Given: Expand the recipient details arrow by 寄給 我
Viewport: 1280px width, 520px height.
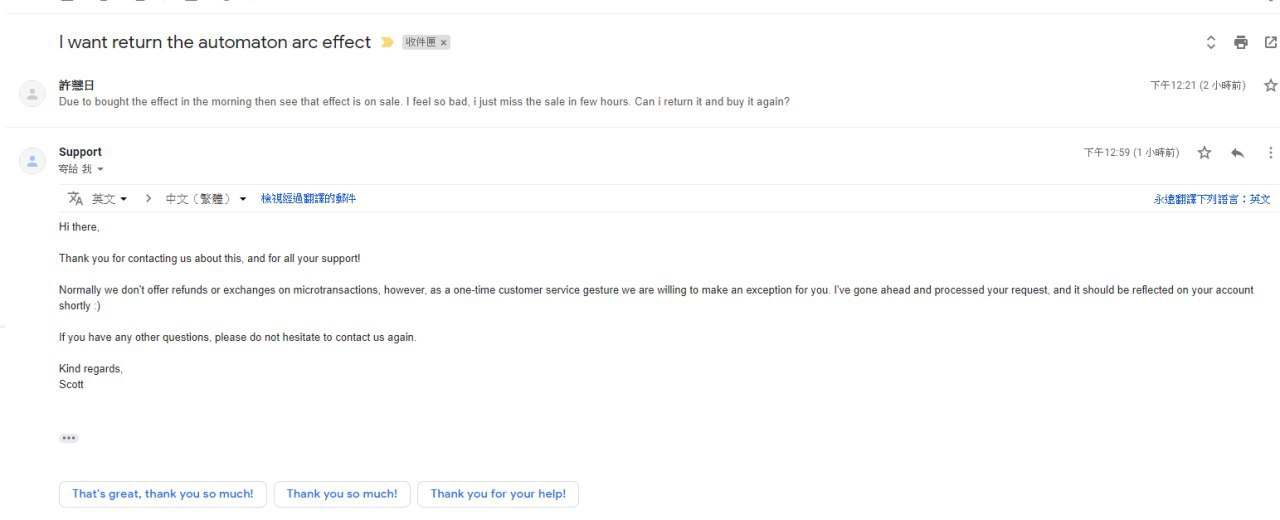Looking at the screenshot, I should (x=100, y=169).
